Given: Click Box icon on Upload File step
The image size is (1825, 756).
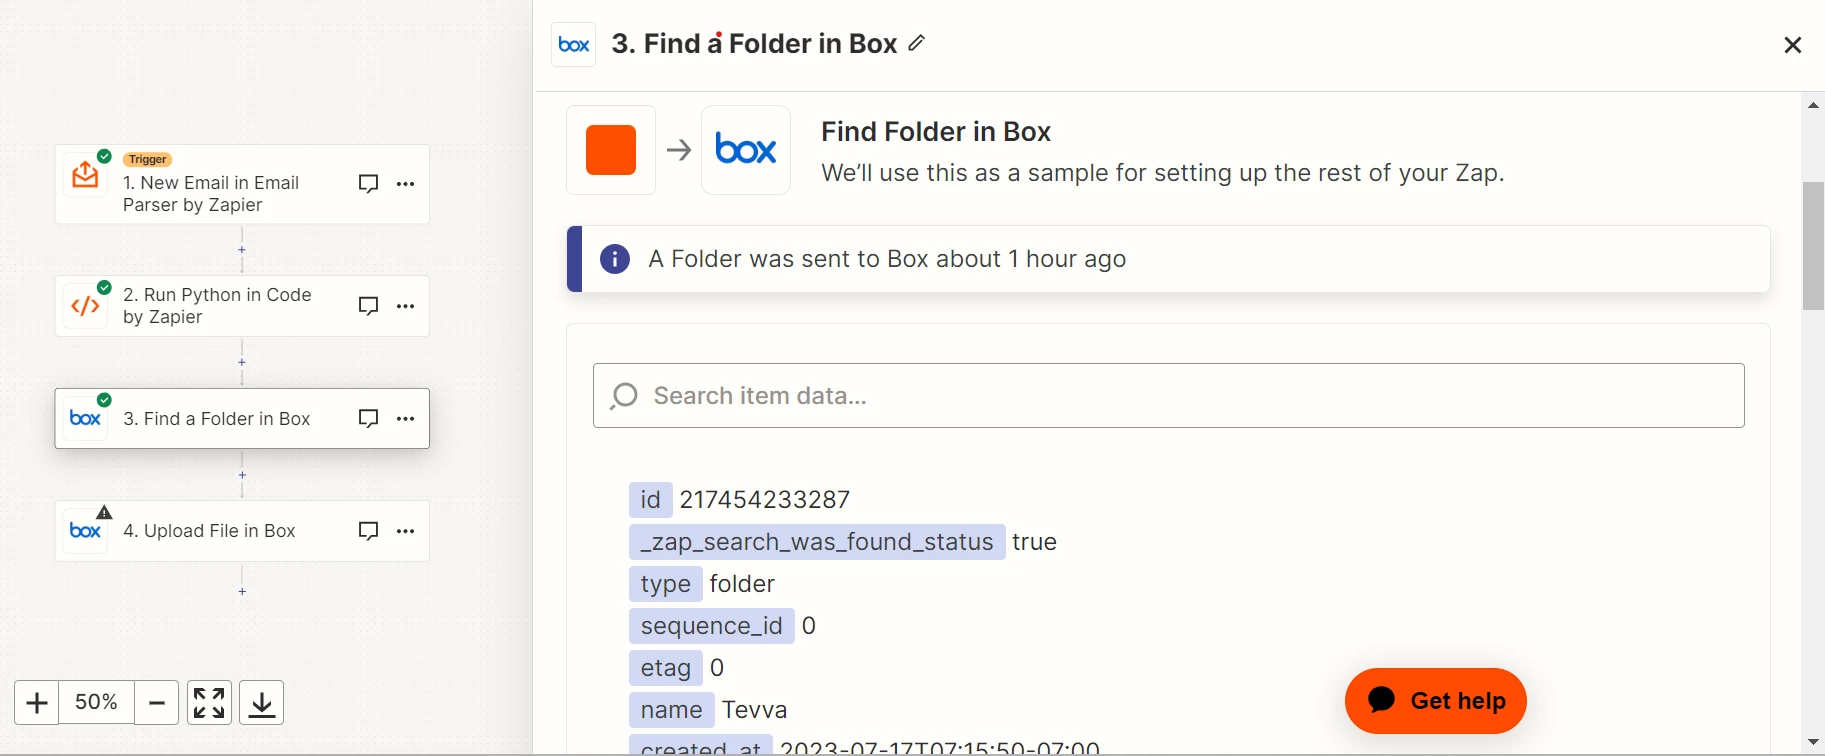Looking at the screenshot, I should pos(86,531).
